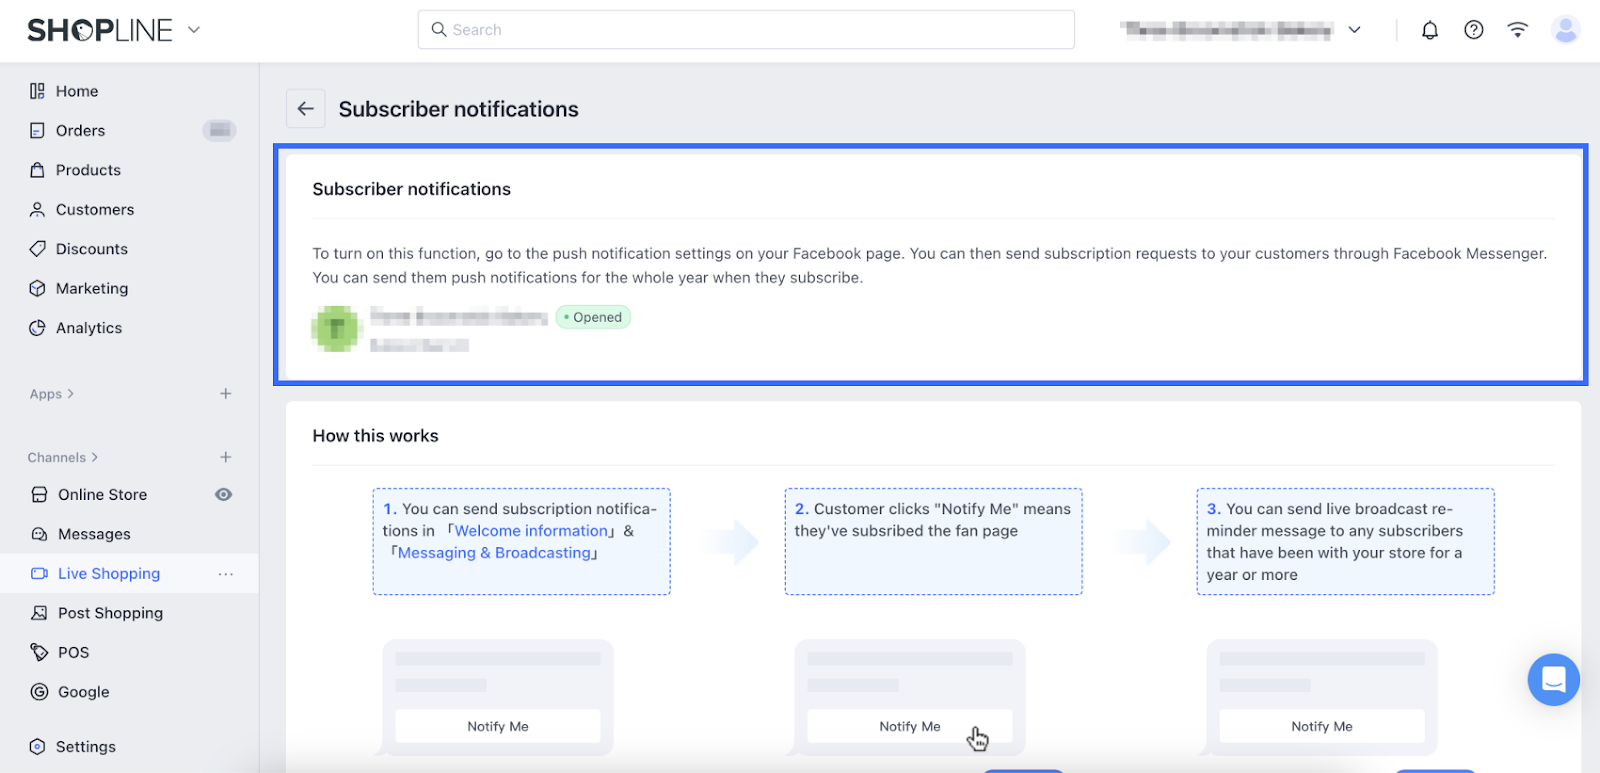Viewport: 1600px width, 773px height.
Task: Expand the store name dropdown
Action: 1354,30
